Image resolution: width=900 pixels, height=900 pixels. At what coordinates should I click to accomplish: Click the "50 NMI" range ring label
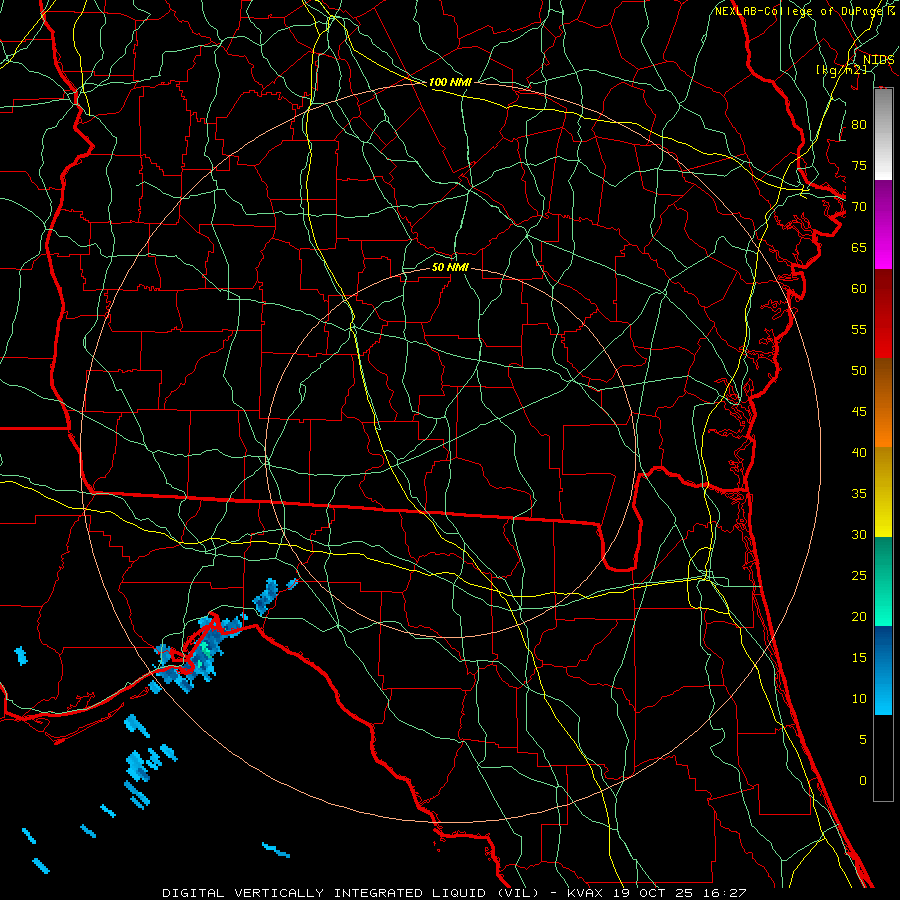pyautogui.click(x=450, y=267)
